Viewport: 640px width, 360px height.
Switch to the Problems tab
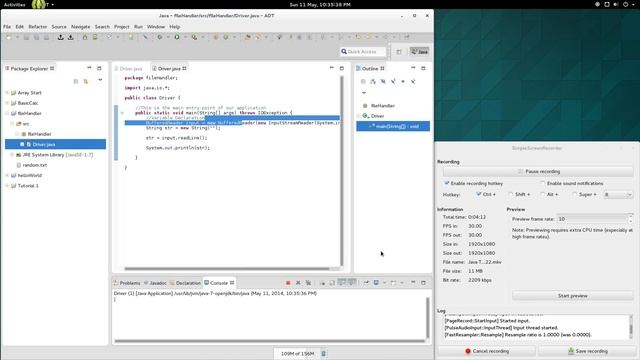(x=127, y=283)
